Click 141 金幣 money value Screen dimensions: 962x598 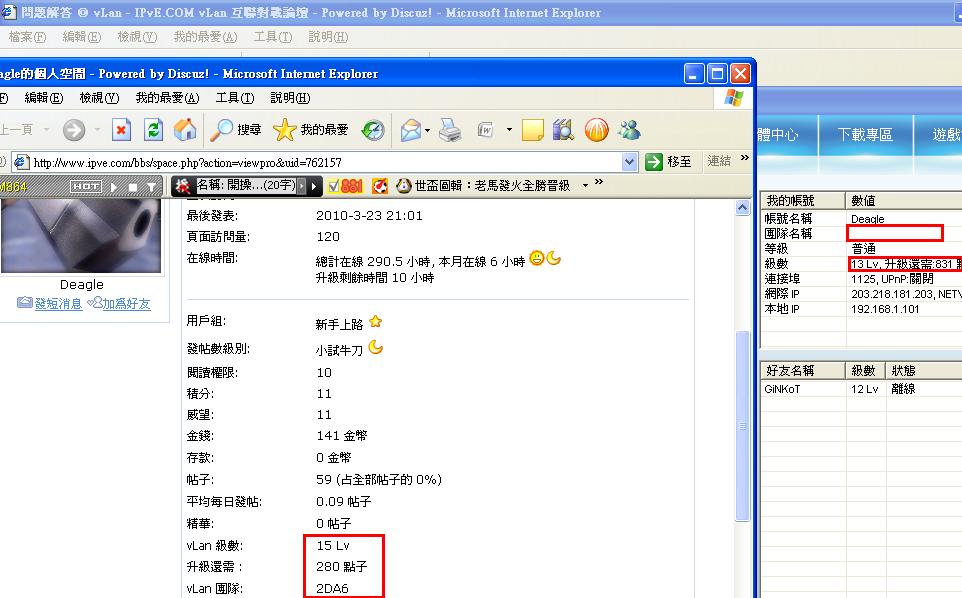[342, 435]
